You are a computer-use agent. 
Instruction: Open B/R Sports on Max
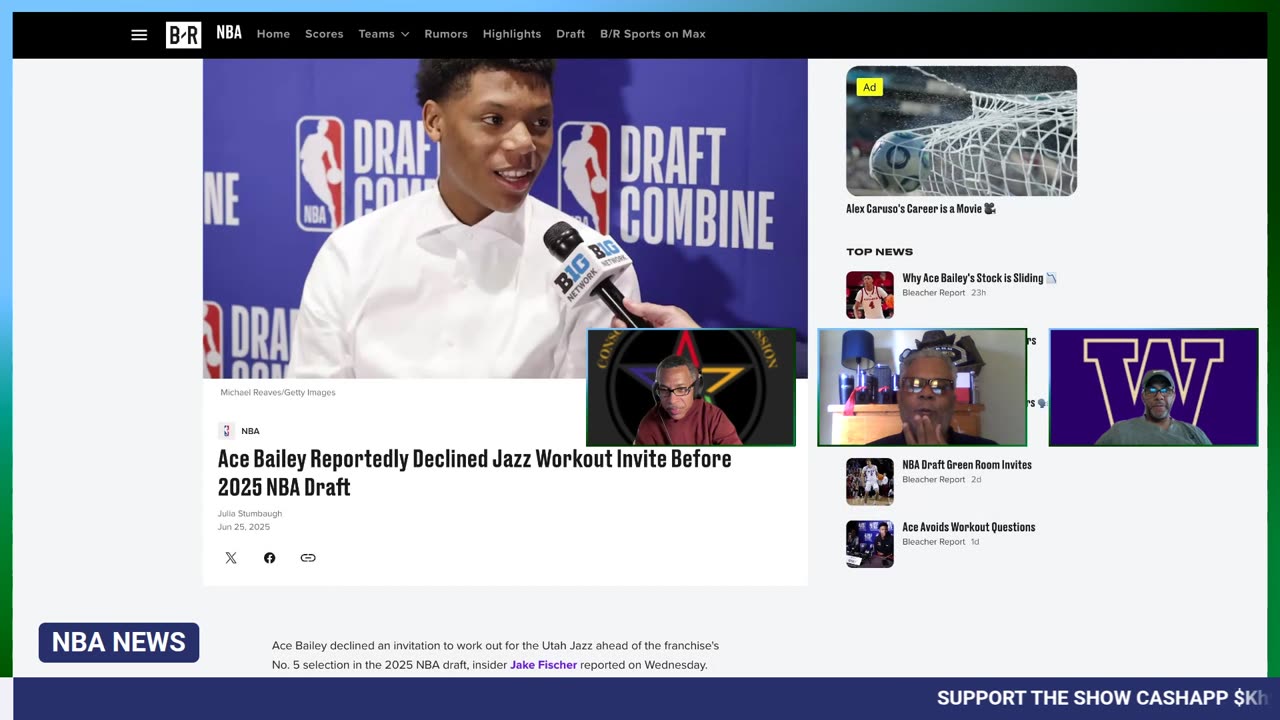point(653,34)
